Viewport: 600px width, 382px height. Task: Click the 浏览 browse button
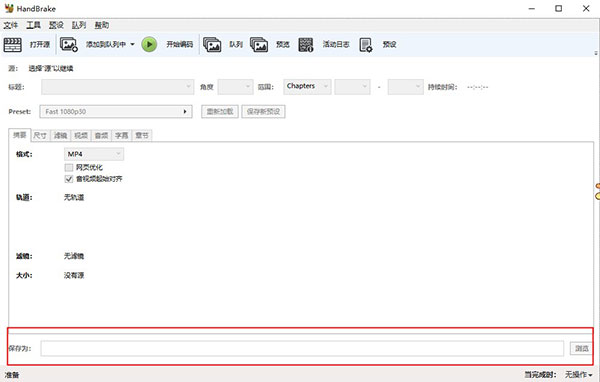point(581,348)
